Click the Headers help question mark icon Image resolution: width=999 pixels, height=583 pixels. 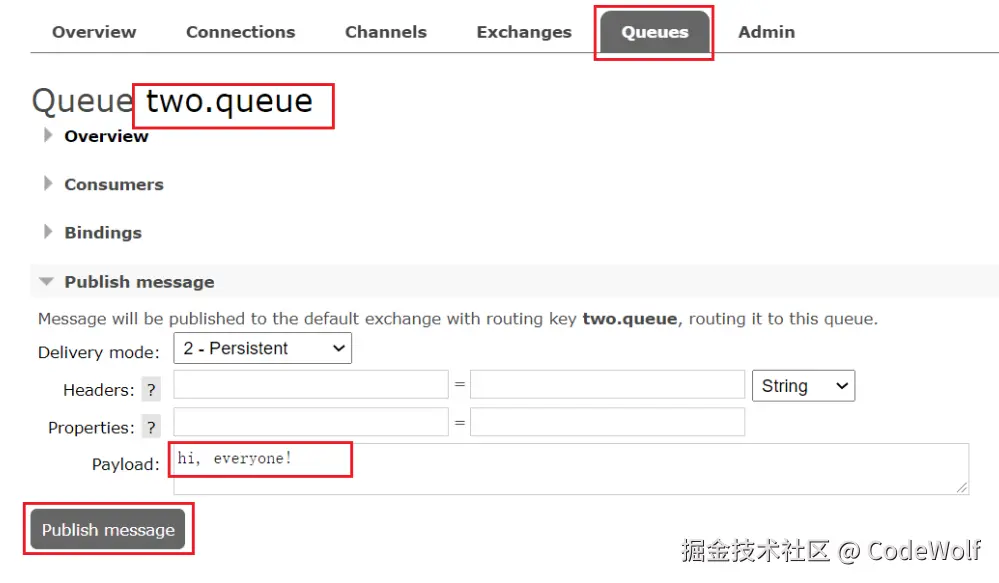point(151,389)
